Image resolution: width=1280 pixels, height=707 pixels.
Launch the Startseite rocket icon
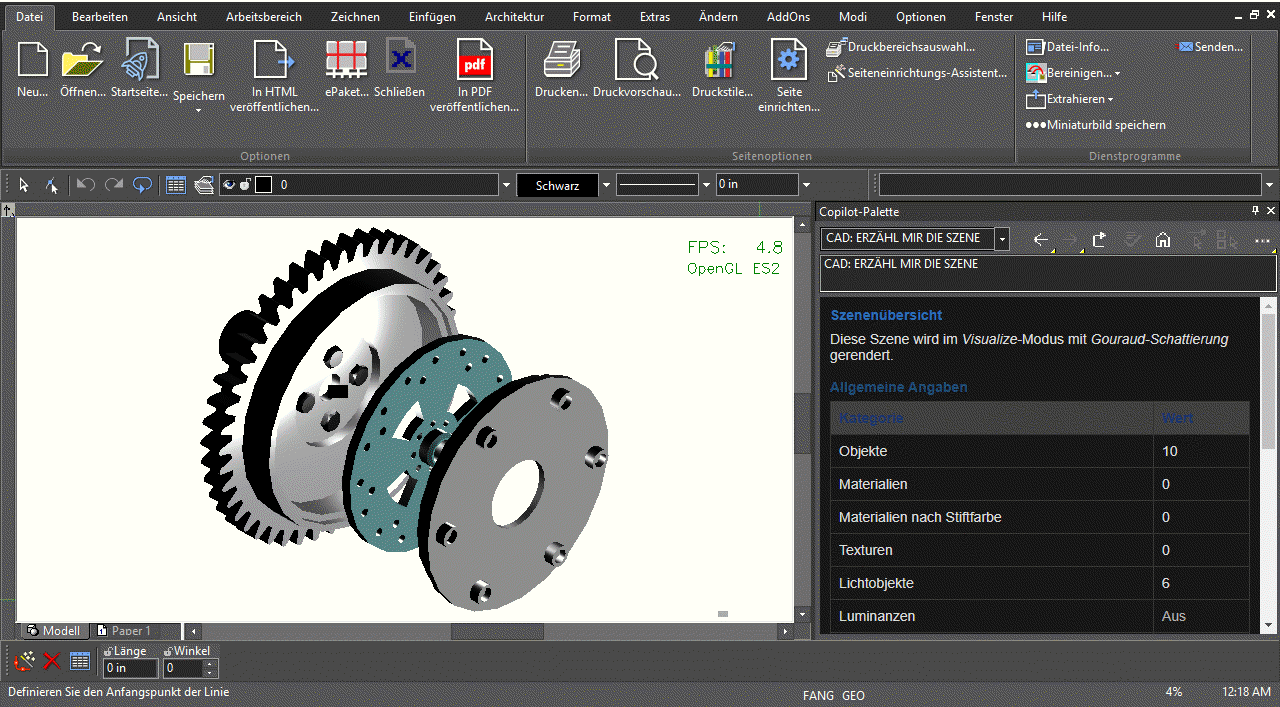(x=139, y=59)
